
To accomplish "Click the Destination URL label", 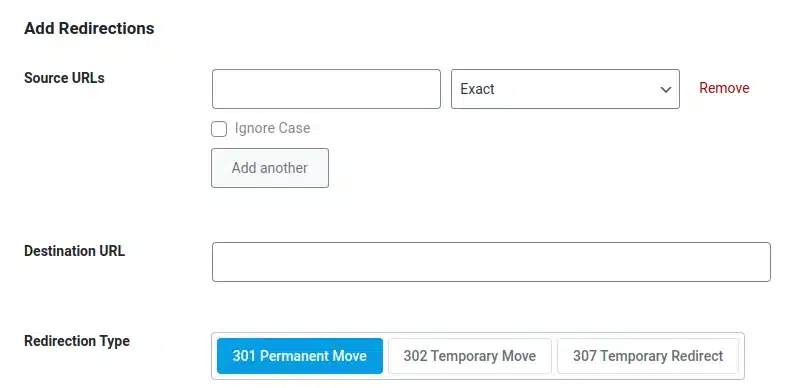I will (74, 251).
